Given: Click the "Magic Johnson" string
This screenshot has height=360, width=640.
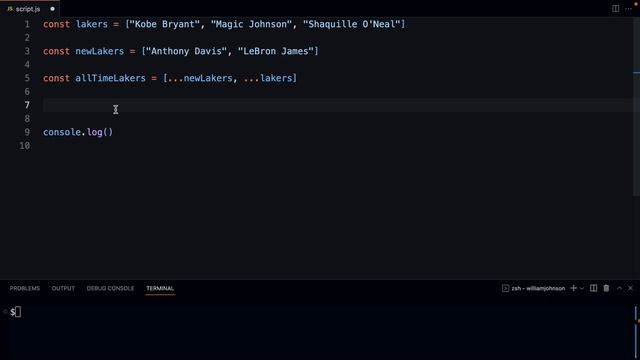Looking at the screenshot, I should point(251,24).
